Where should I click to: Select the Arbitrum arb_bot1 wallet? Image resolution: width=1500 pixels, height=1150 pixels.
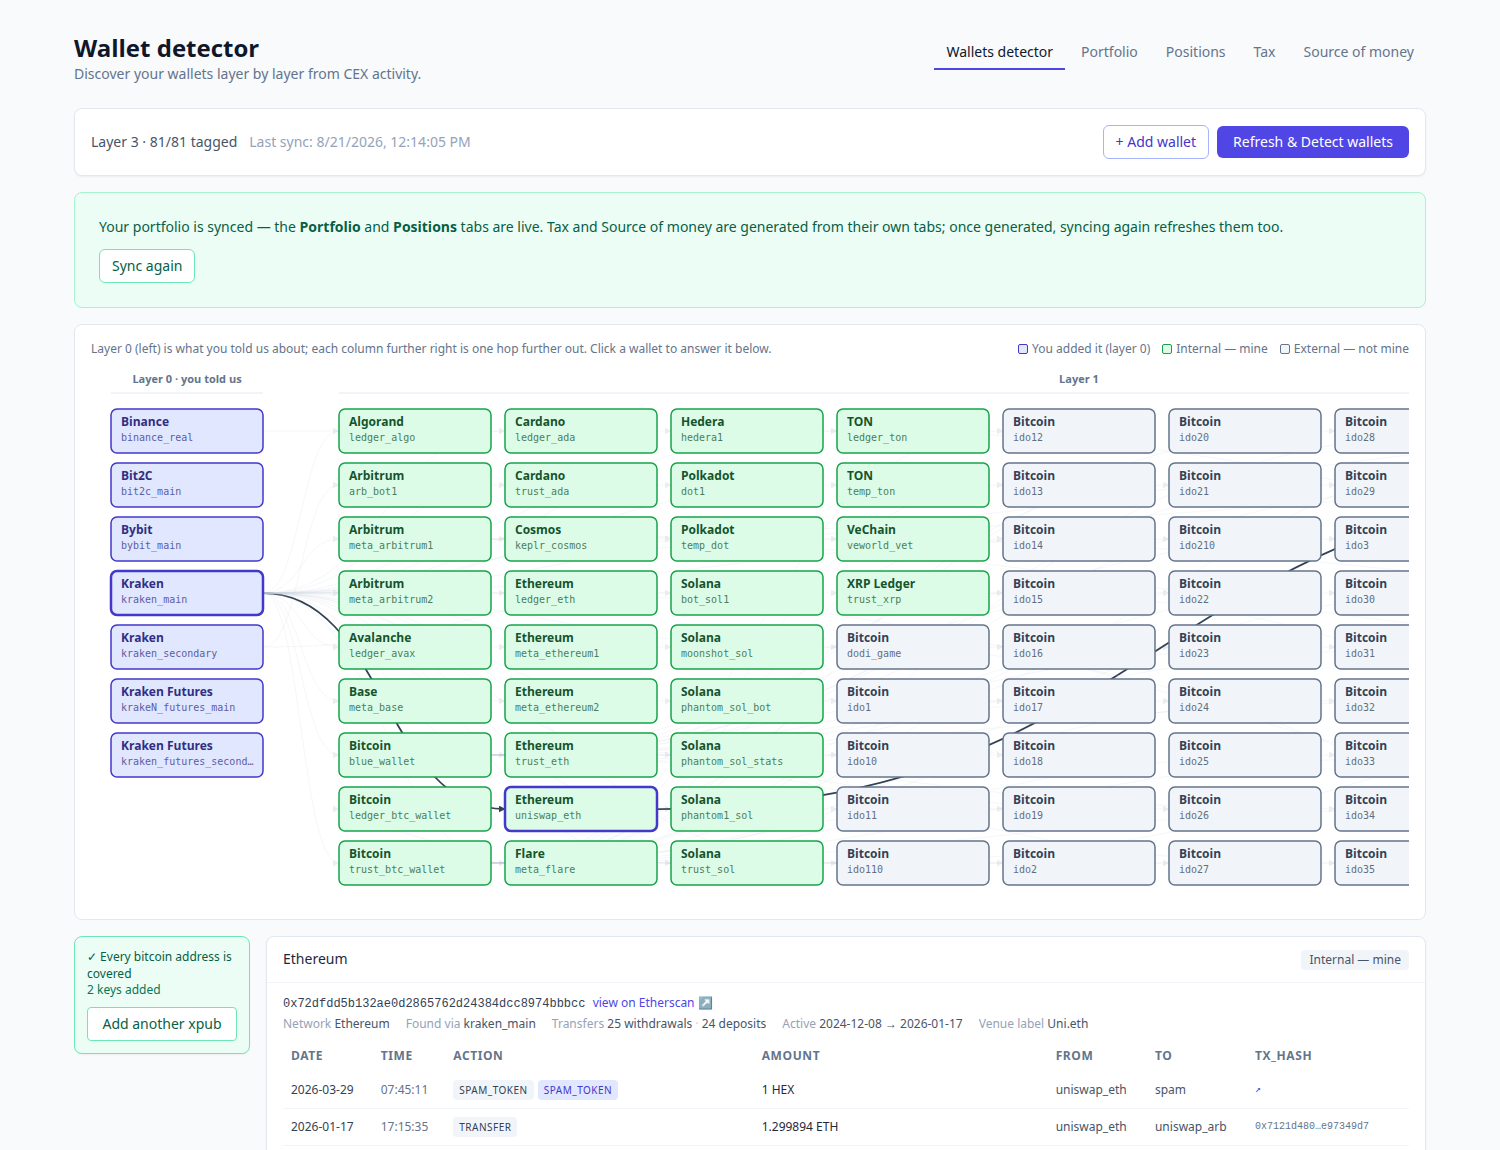(x=415, y=485)
